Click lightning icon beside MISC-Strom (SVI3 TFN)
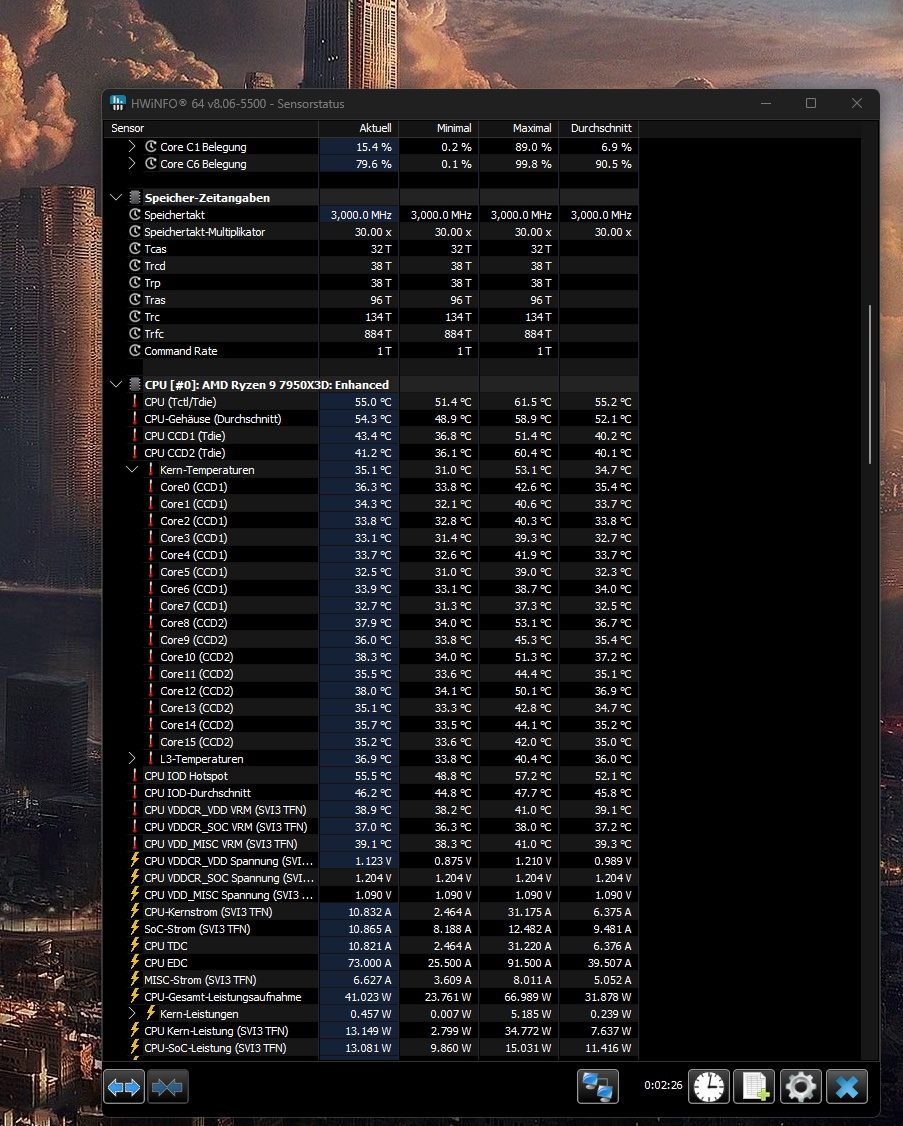This screenshot has width=903, height=1126. (x=134, y=980)
